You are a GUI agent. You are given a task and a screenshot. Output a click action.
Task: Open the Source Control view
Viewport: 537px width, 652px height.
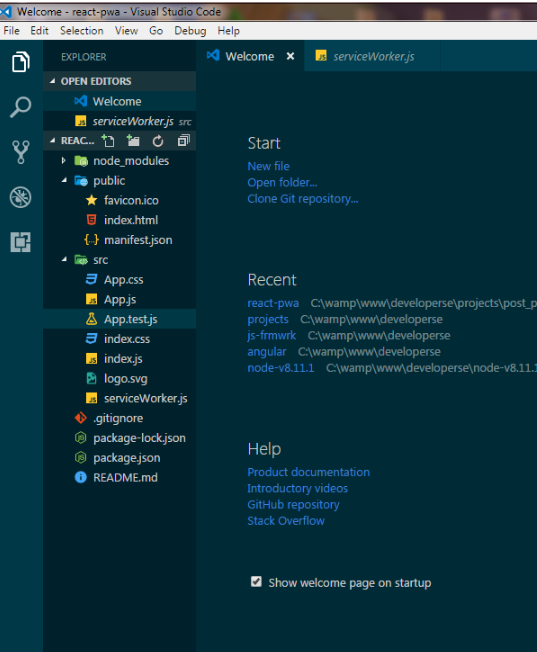(20, 152)
